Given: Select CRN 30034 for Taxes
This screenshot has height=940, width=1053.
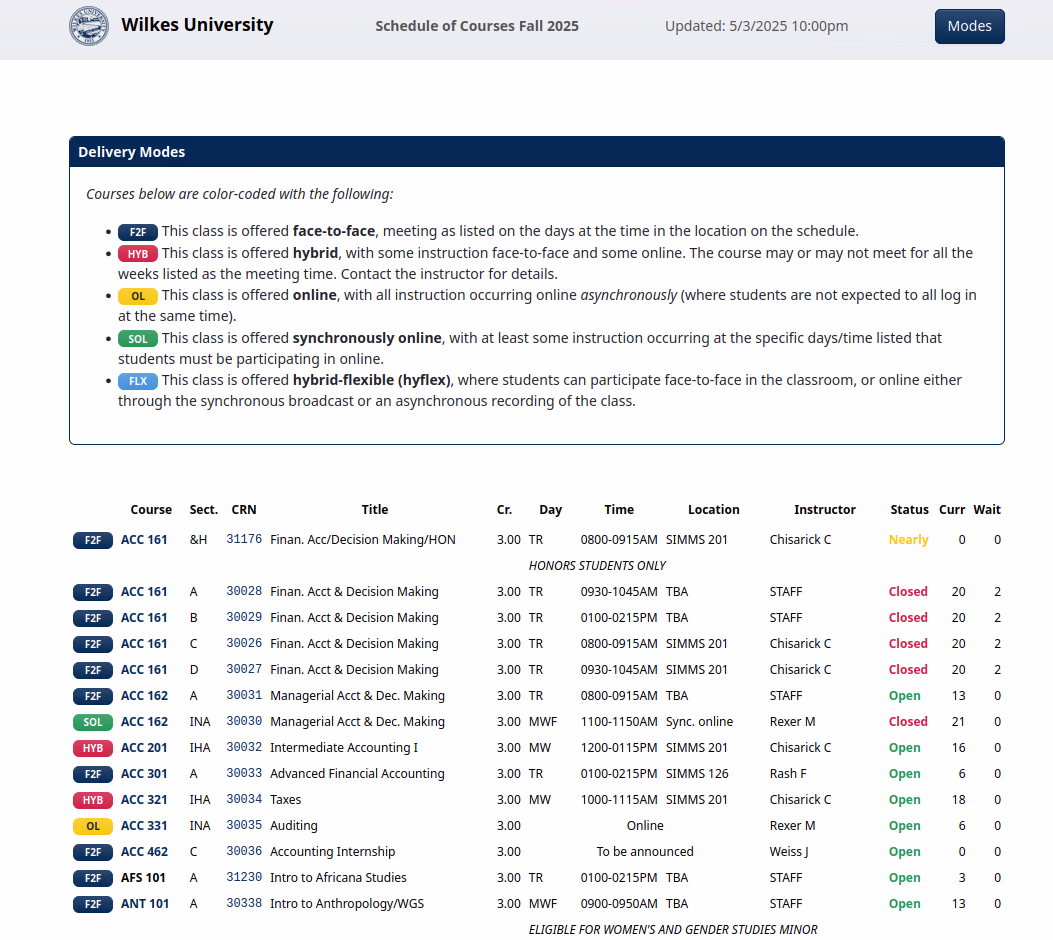Looking at the screenshot, I should [244, 800].
